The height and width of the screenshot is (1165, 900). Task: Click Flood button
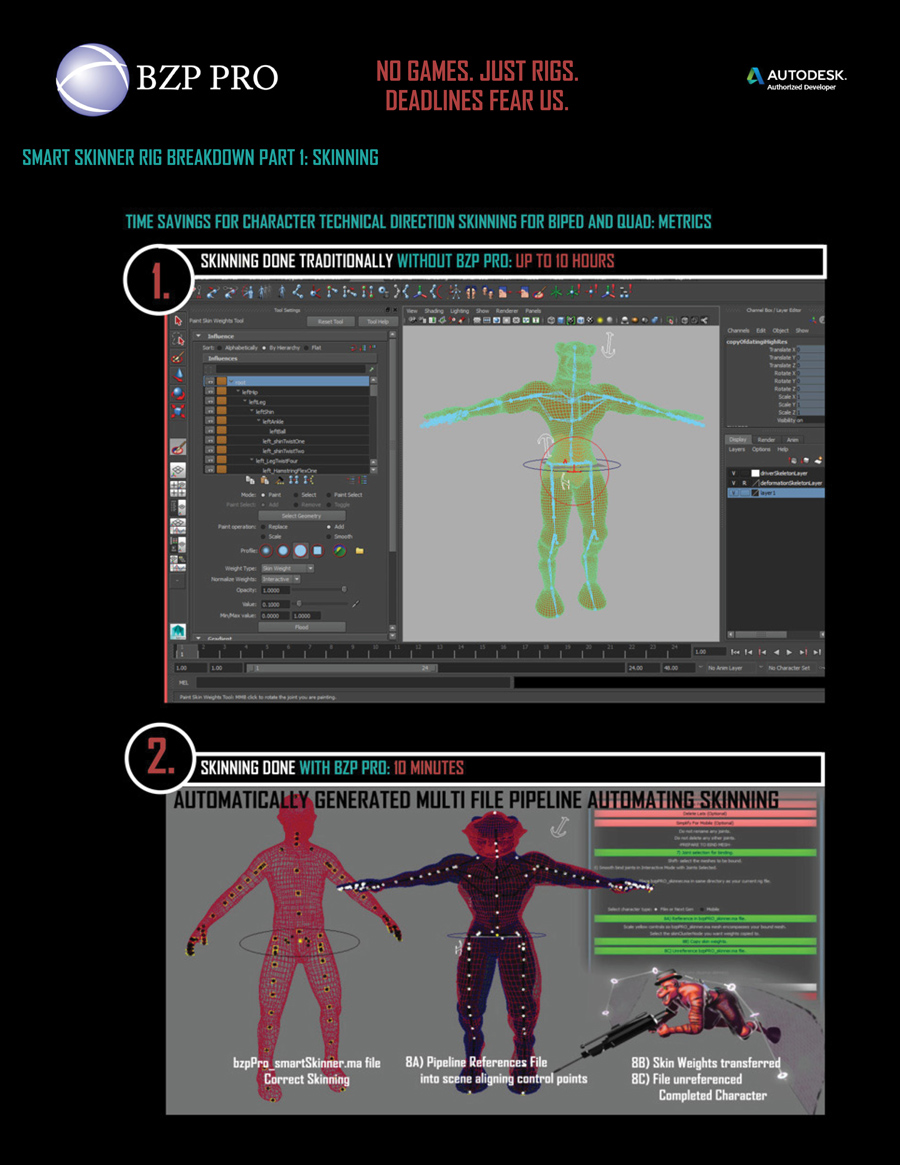(301, 627)
